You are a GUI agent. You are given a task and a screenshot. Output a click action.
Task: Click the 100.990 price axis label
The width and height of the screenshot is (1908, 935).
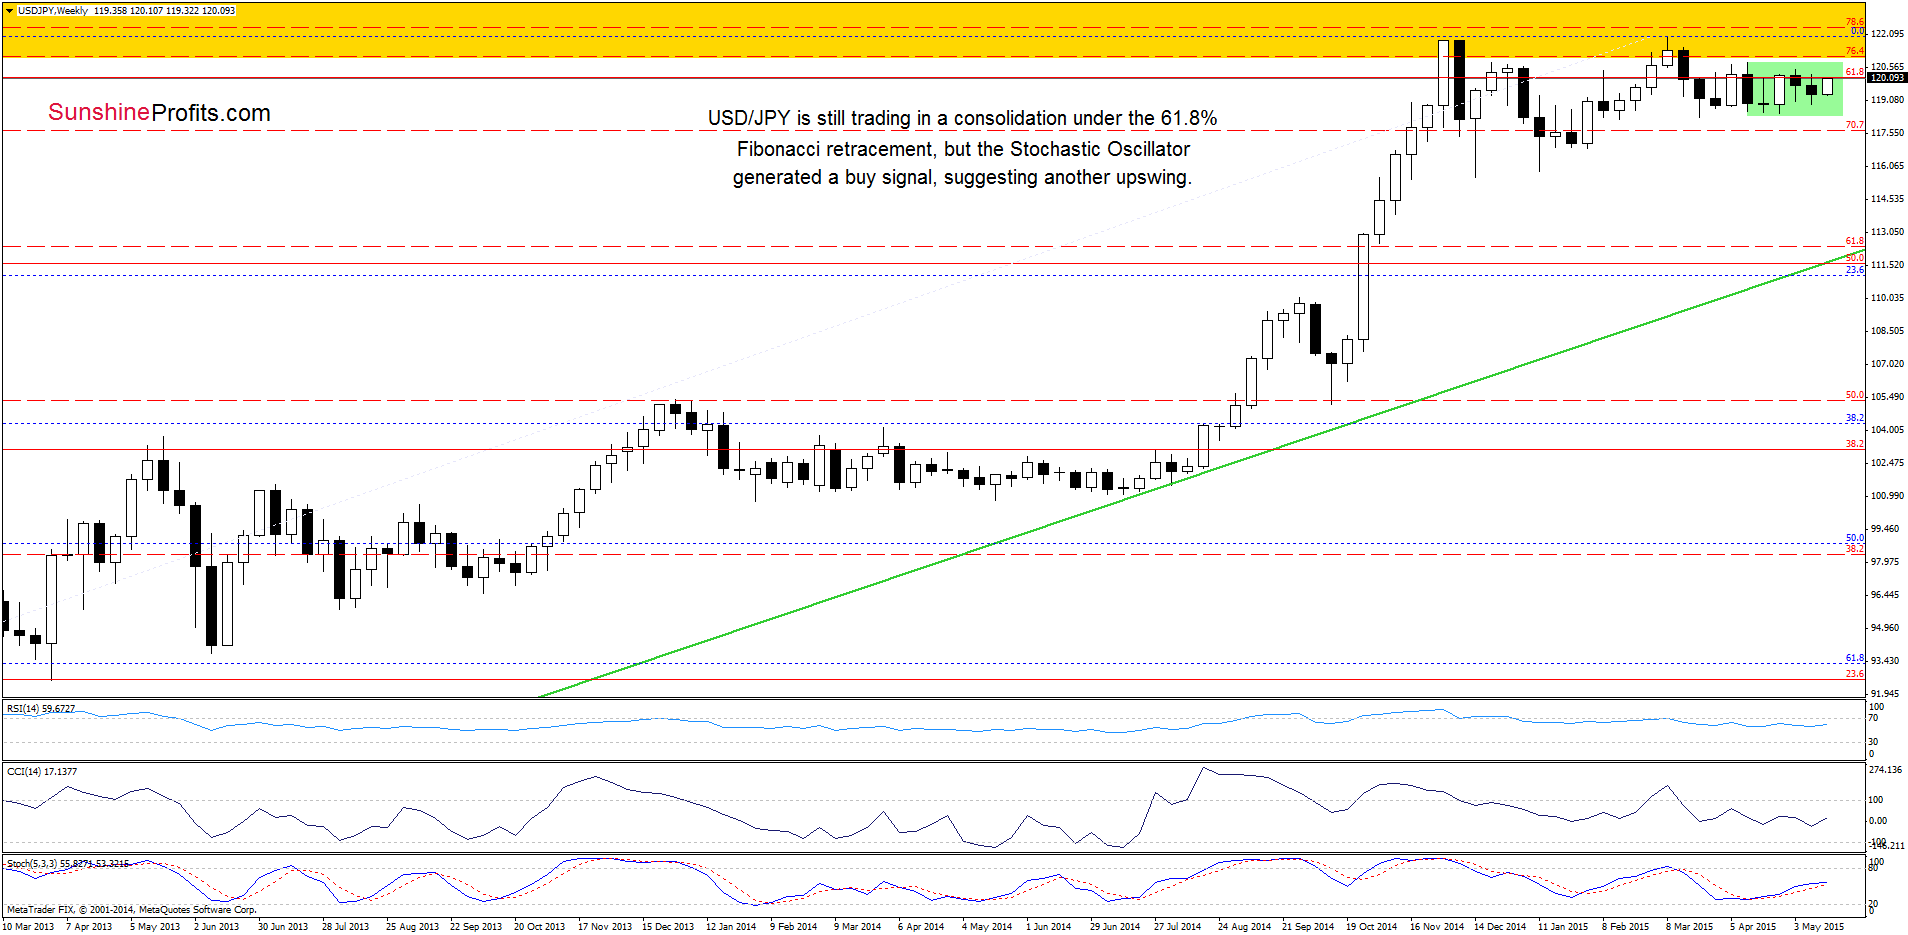tap(1887, 496)
